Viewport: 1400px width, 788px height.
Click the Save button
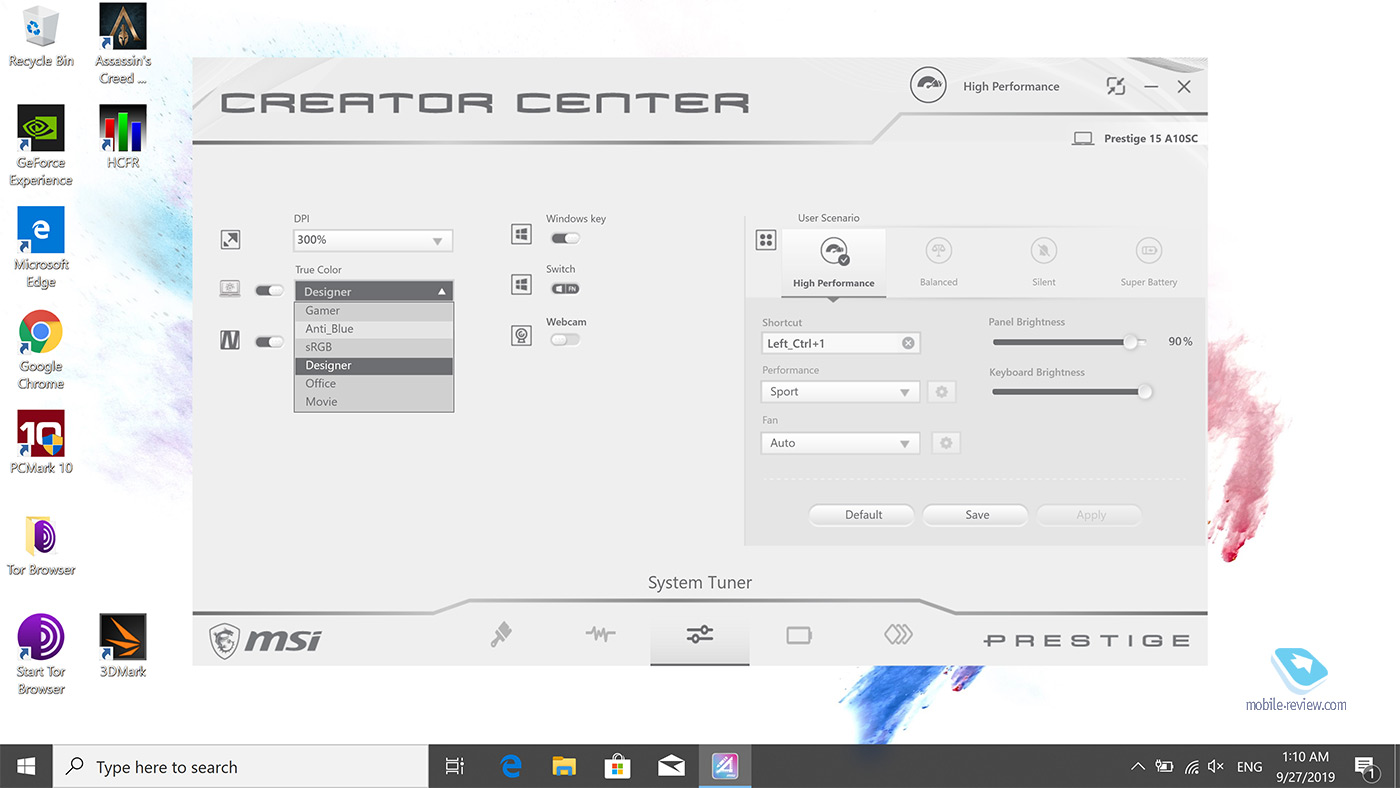tap(976, 515)
